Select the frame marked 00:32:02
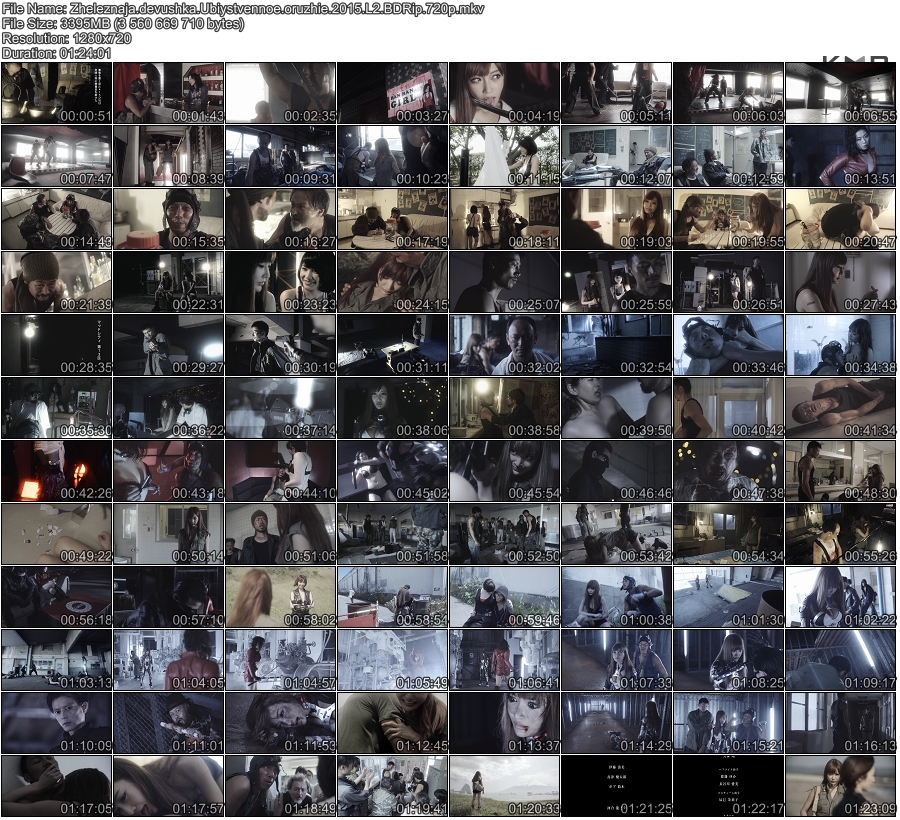Viewport: 900px width, 820px height. pos(504,345)
